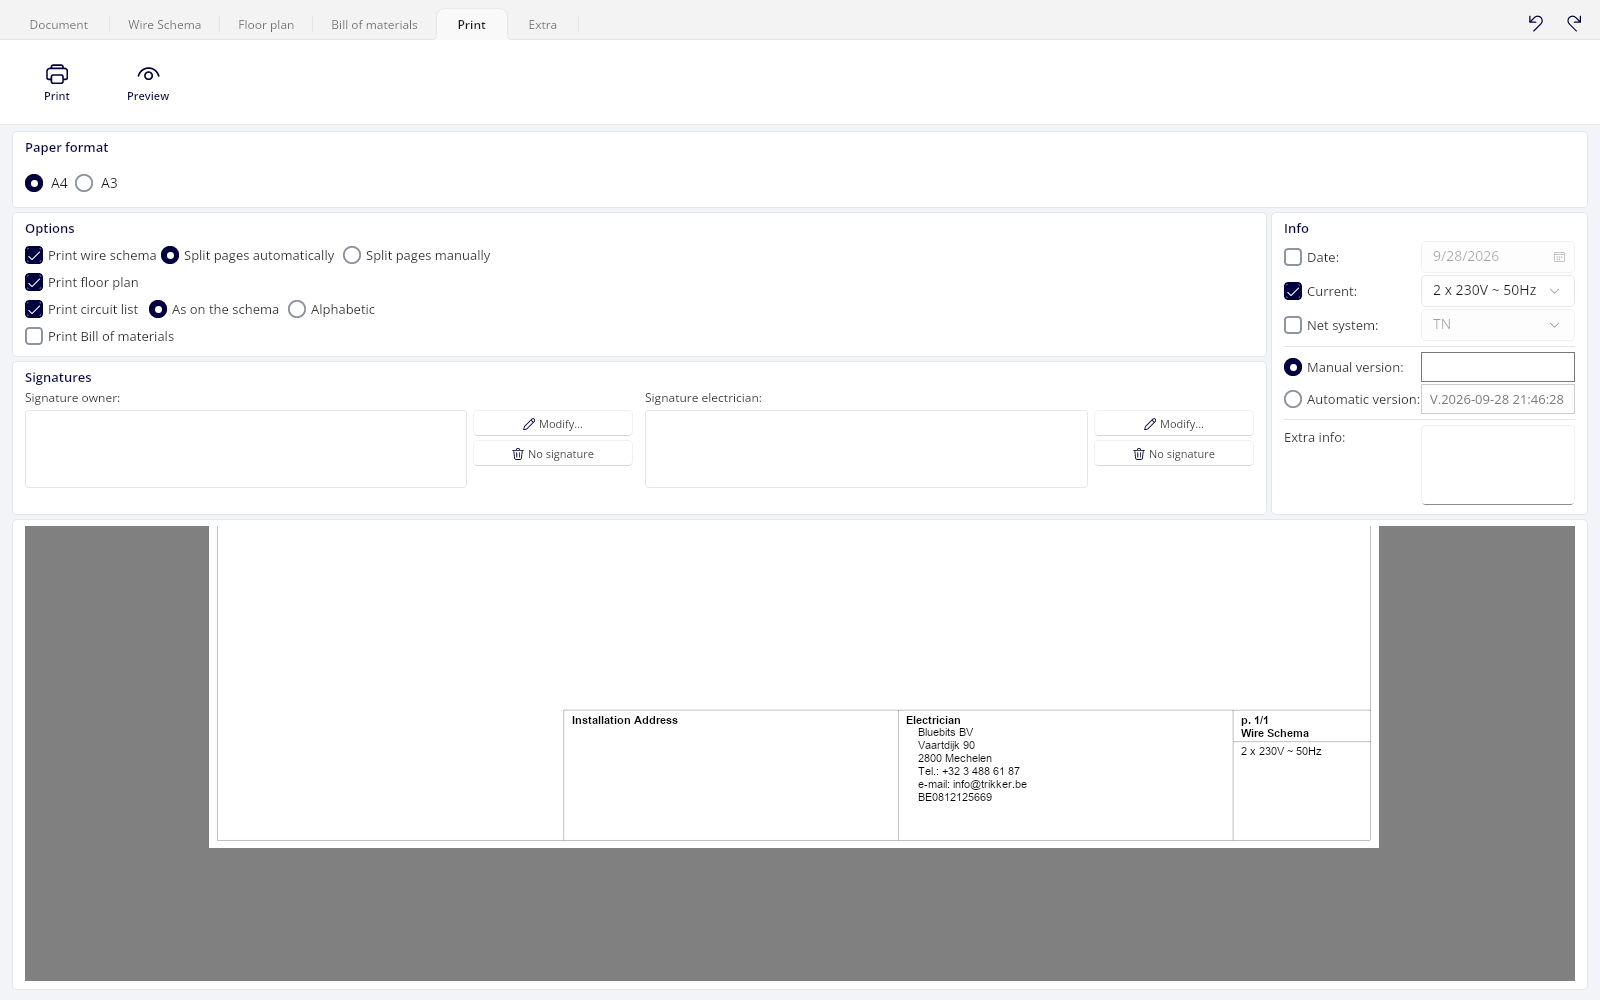Click the electrician signature box
The image size is (1600, 1000).
tap(866, 449)
